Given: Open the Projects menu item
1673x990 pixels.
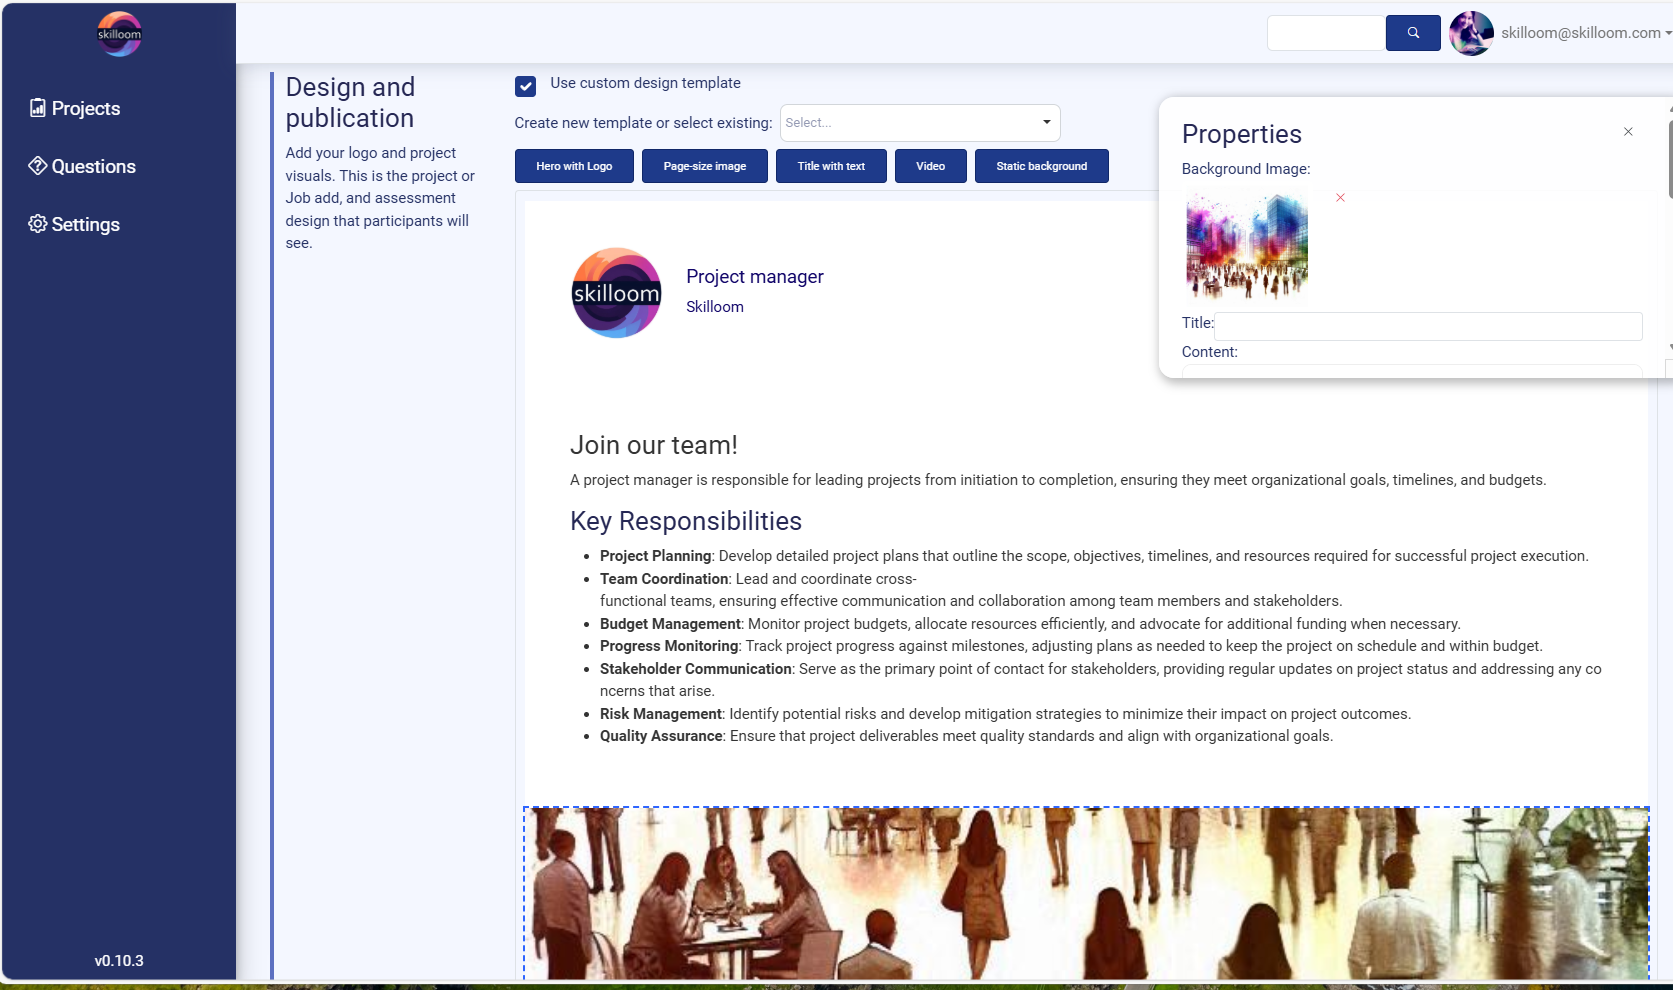Looking at the screenshot, I should tap(85, 108).
